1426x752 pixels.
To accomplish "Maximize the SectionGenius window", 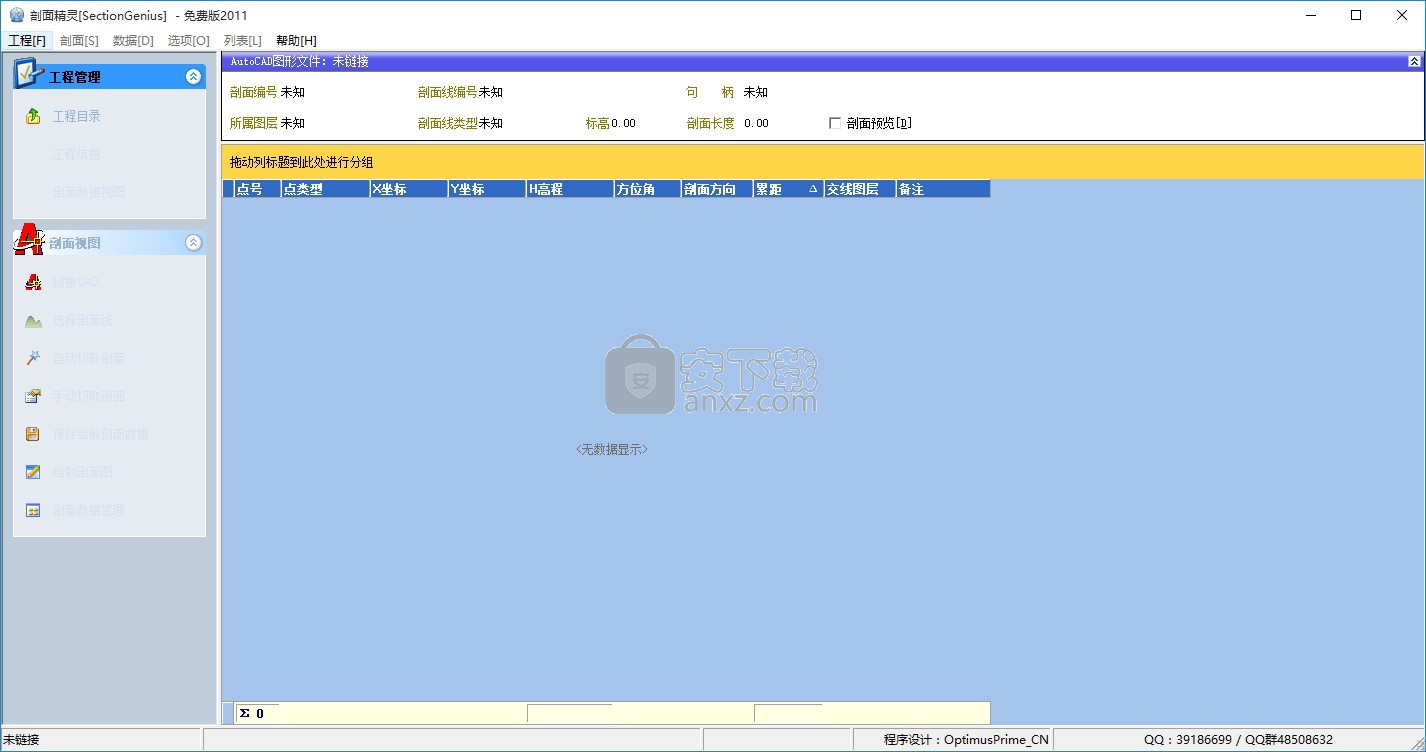I will pyautogui.click(x=1356, y=15).
